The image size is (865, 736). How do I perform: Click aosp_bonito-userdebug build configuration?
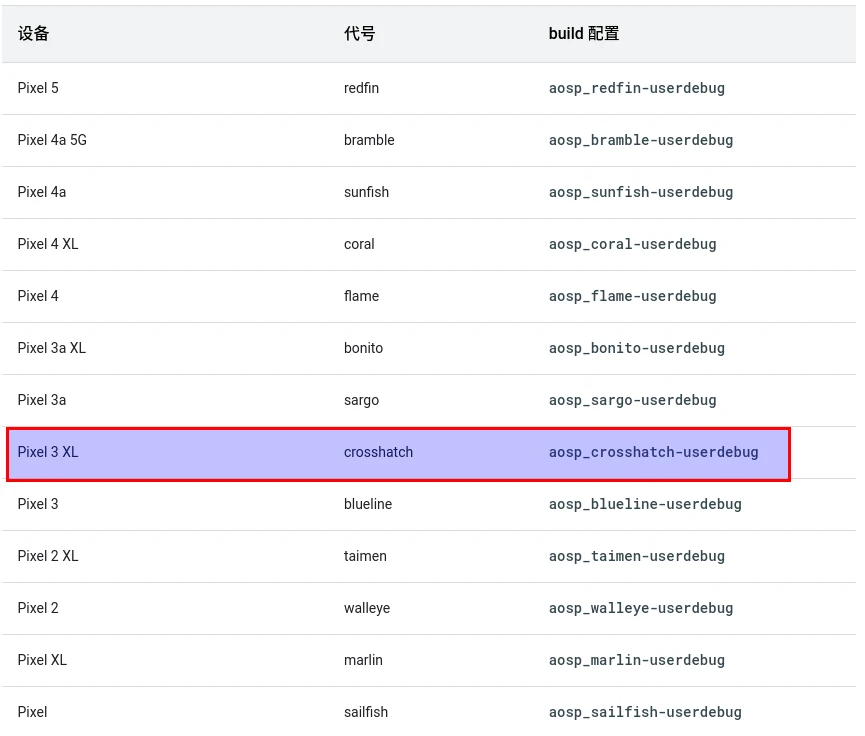click(x=636, y=348)
